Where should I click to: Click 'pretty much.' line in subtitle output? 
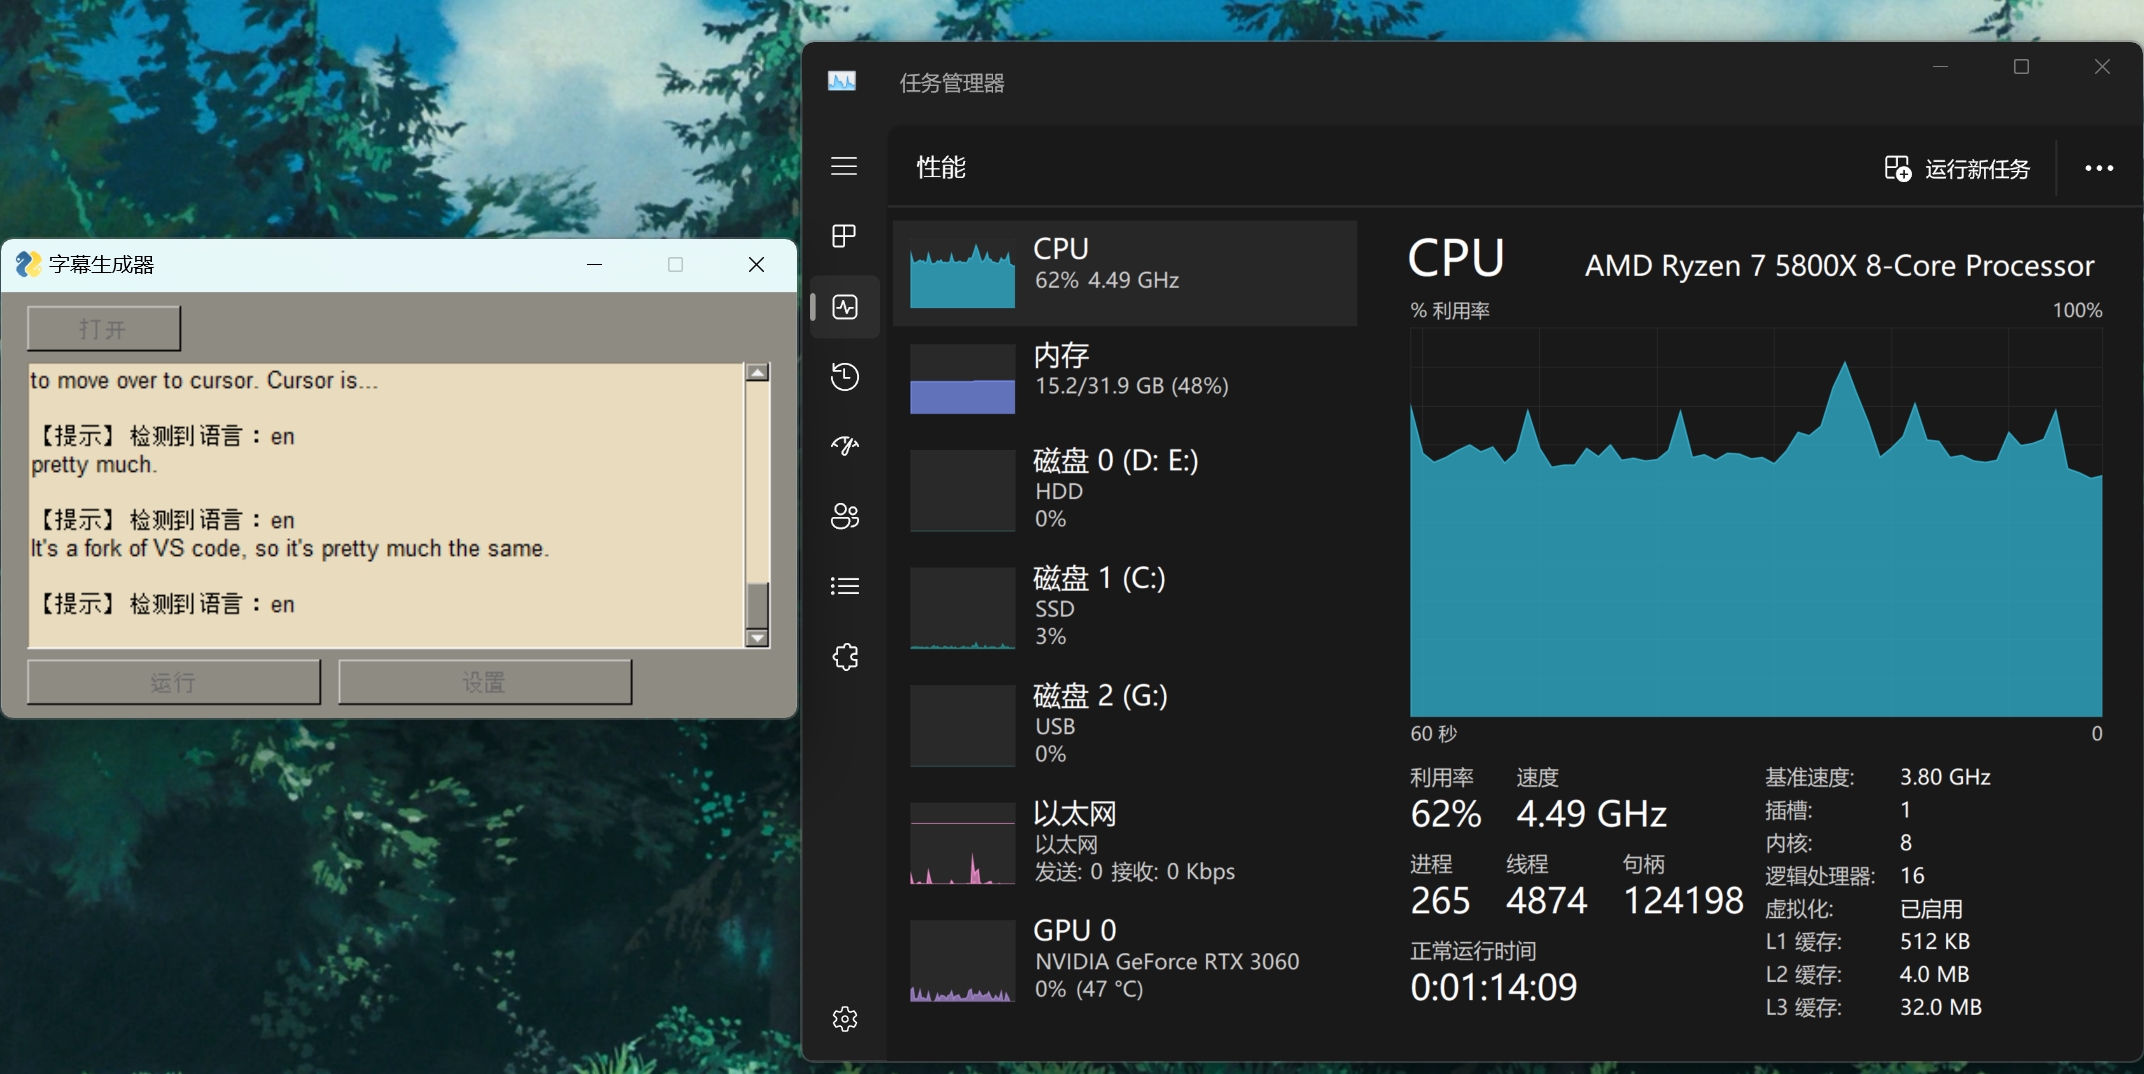(94, 465)
